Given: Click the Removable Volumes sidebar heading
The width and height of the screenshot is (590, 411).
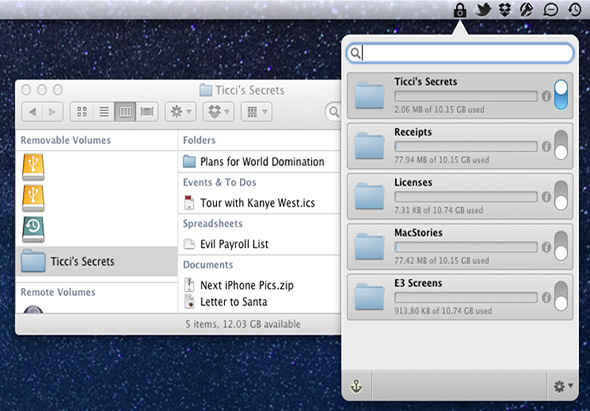Looking at the screenshot, I should [65, 140].
